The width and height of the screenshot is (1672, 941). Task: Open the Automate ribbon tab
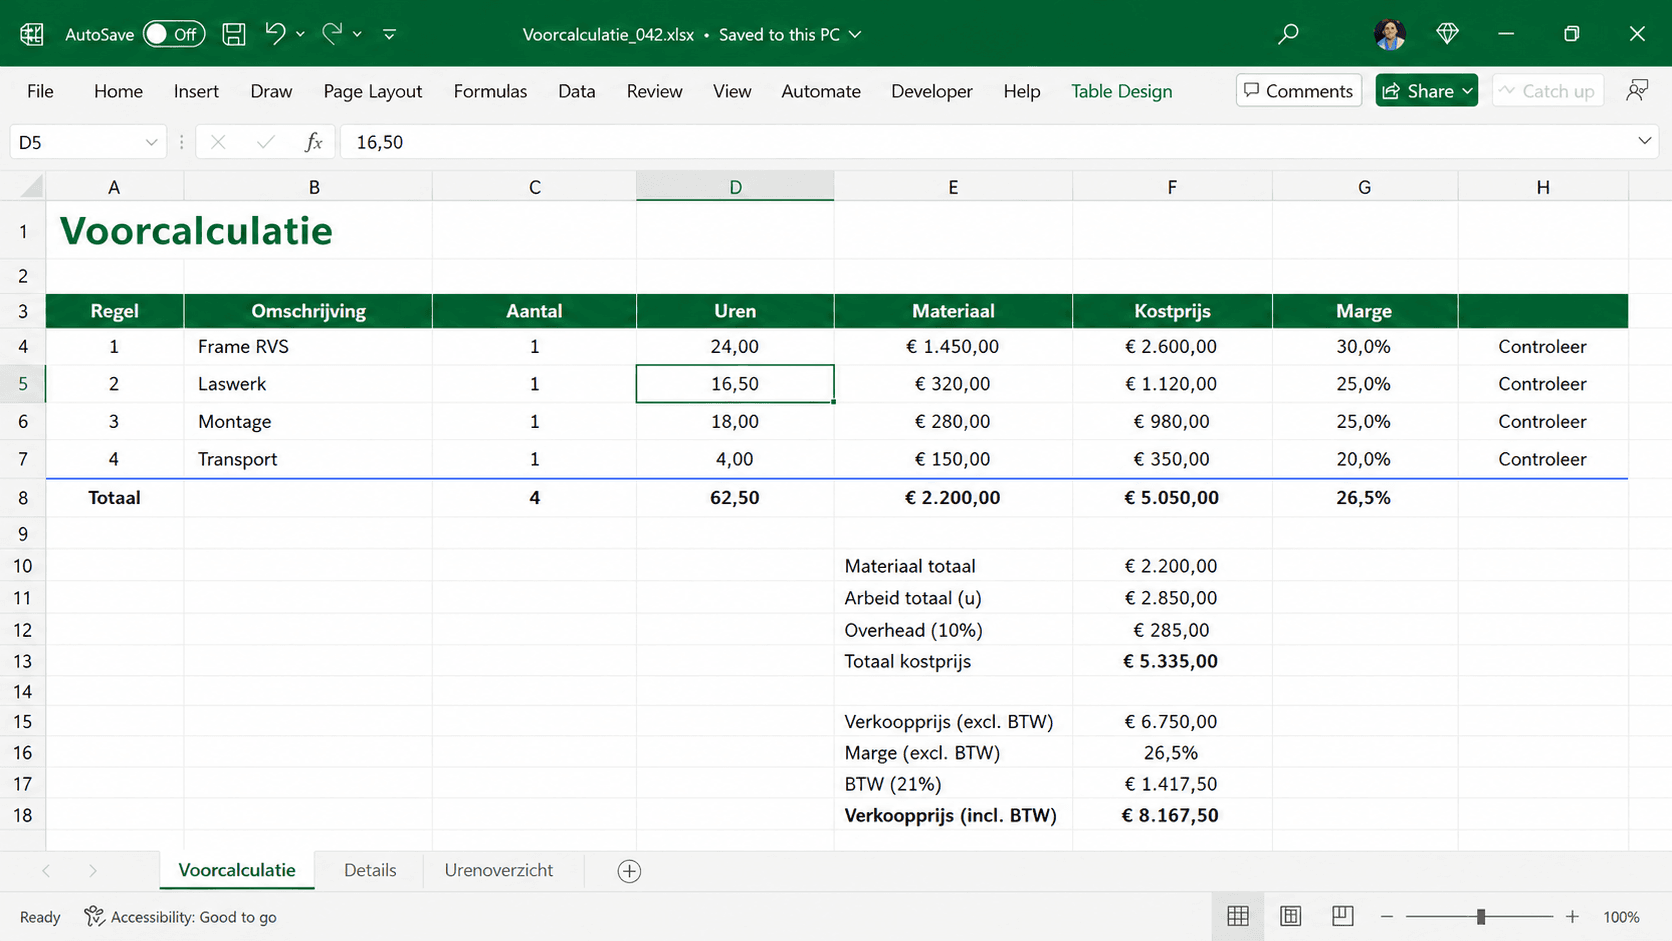821,91
